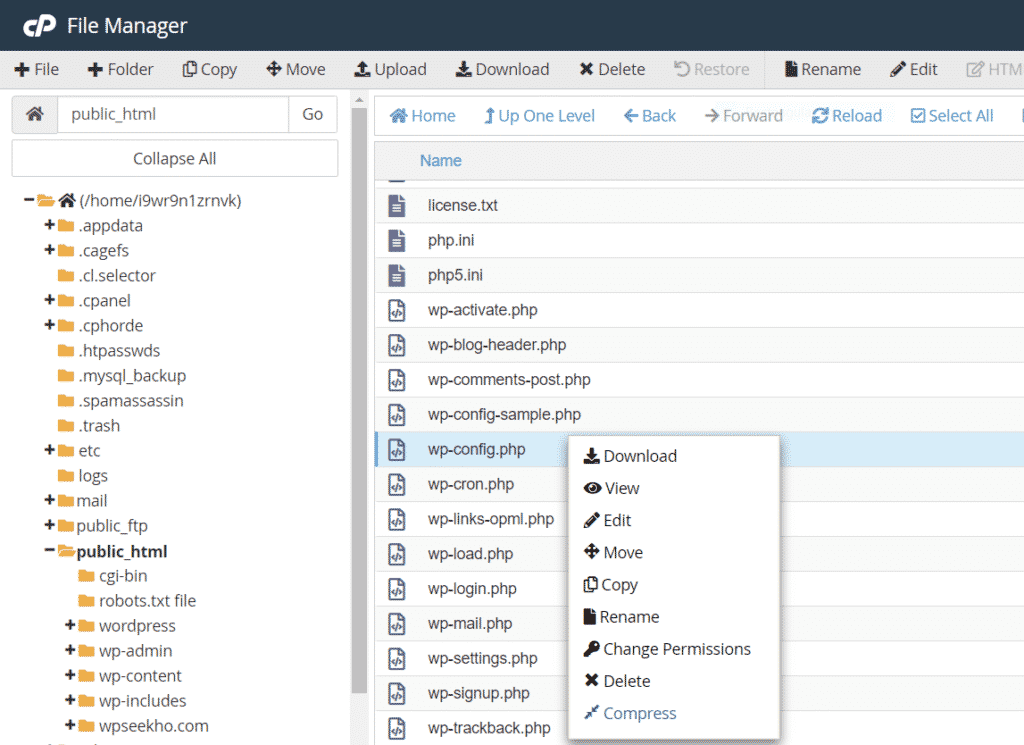Open the Upload tool
Viewport: 1024px width, 745px height.
point(391,69)
